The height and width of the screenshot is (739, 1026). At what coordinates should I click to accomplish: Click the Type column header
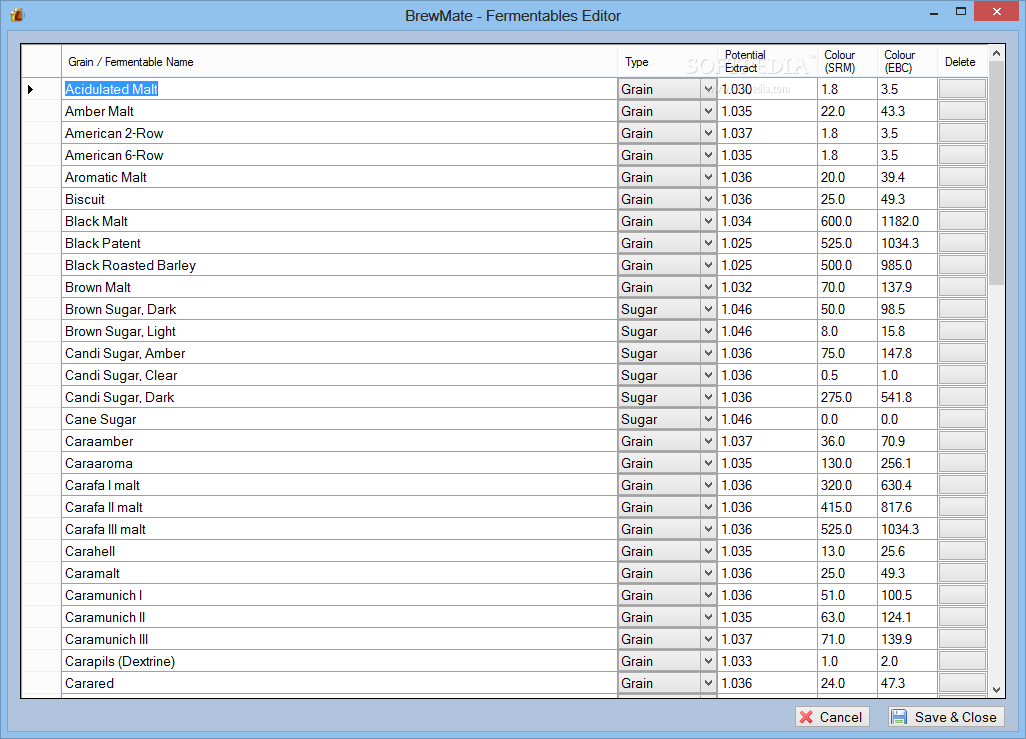667,62
